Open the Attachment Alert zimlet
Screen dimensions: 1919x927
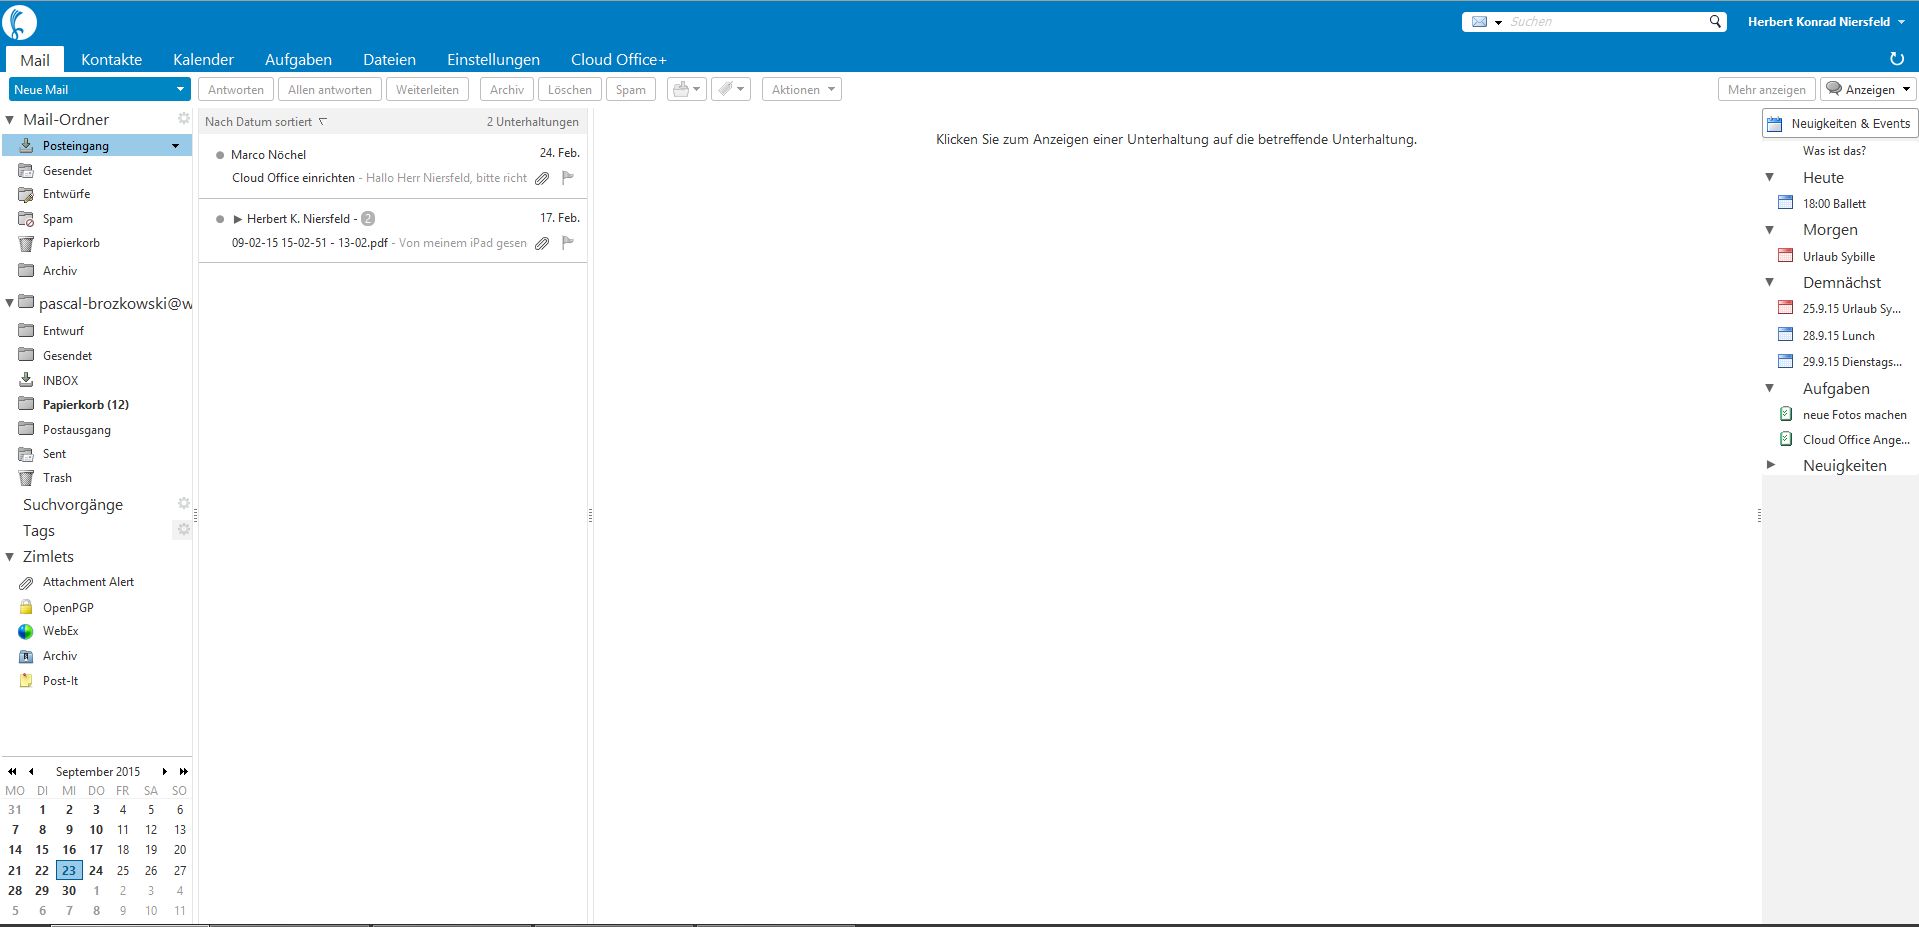[88, 582]
